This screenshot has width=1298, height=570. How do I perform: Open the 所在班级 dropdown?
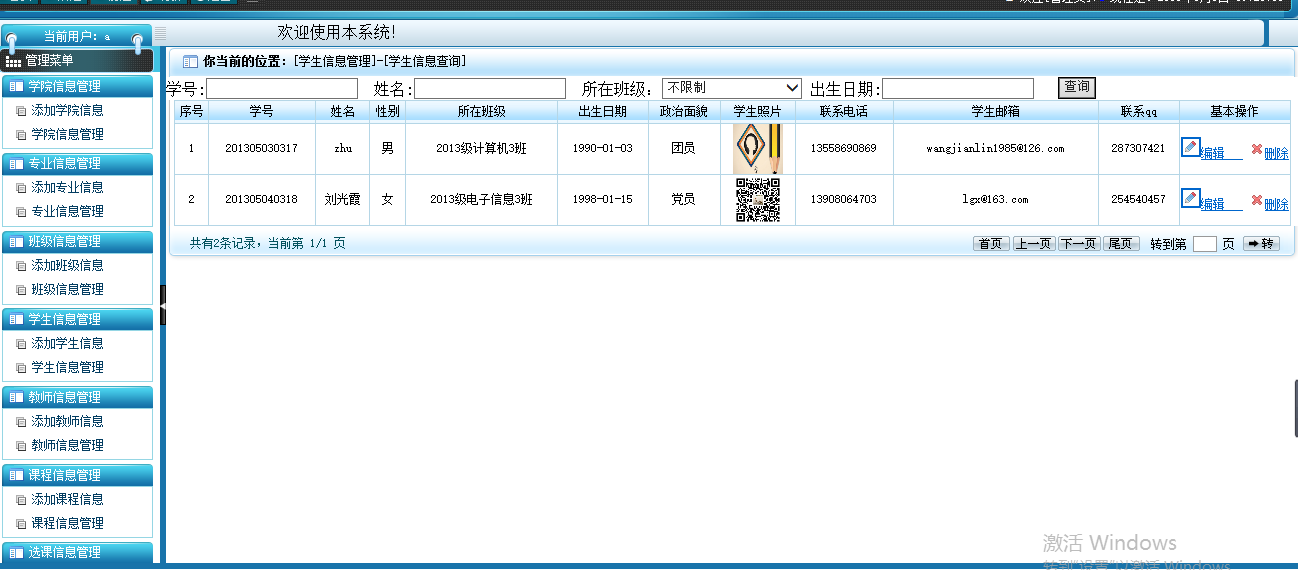(x=731, y=88)
